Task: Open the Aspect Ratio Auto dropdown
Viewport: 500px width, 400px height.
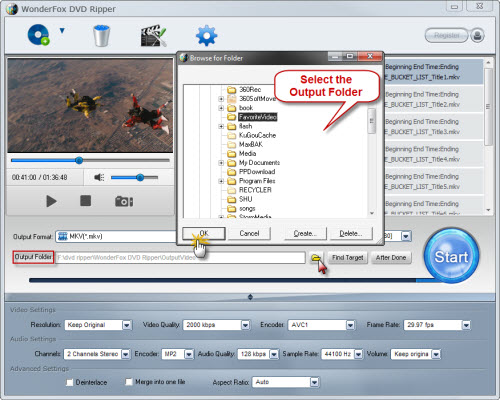Action: tap(314, 382)
